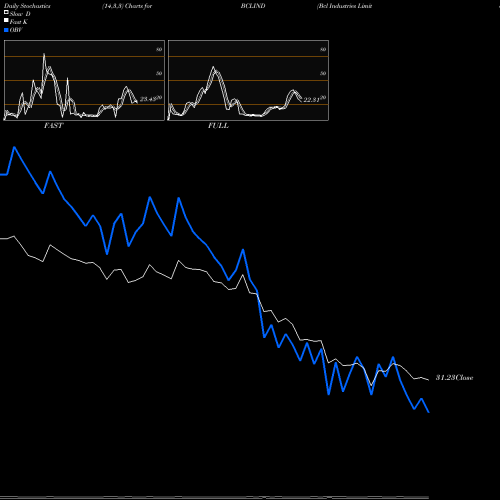
Task: Click the Fast K legend swatch
Action: tap(6, 20)
